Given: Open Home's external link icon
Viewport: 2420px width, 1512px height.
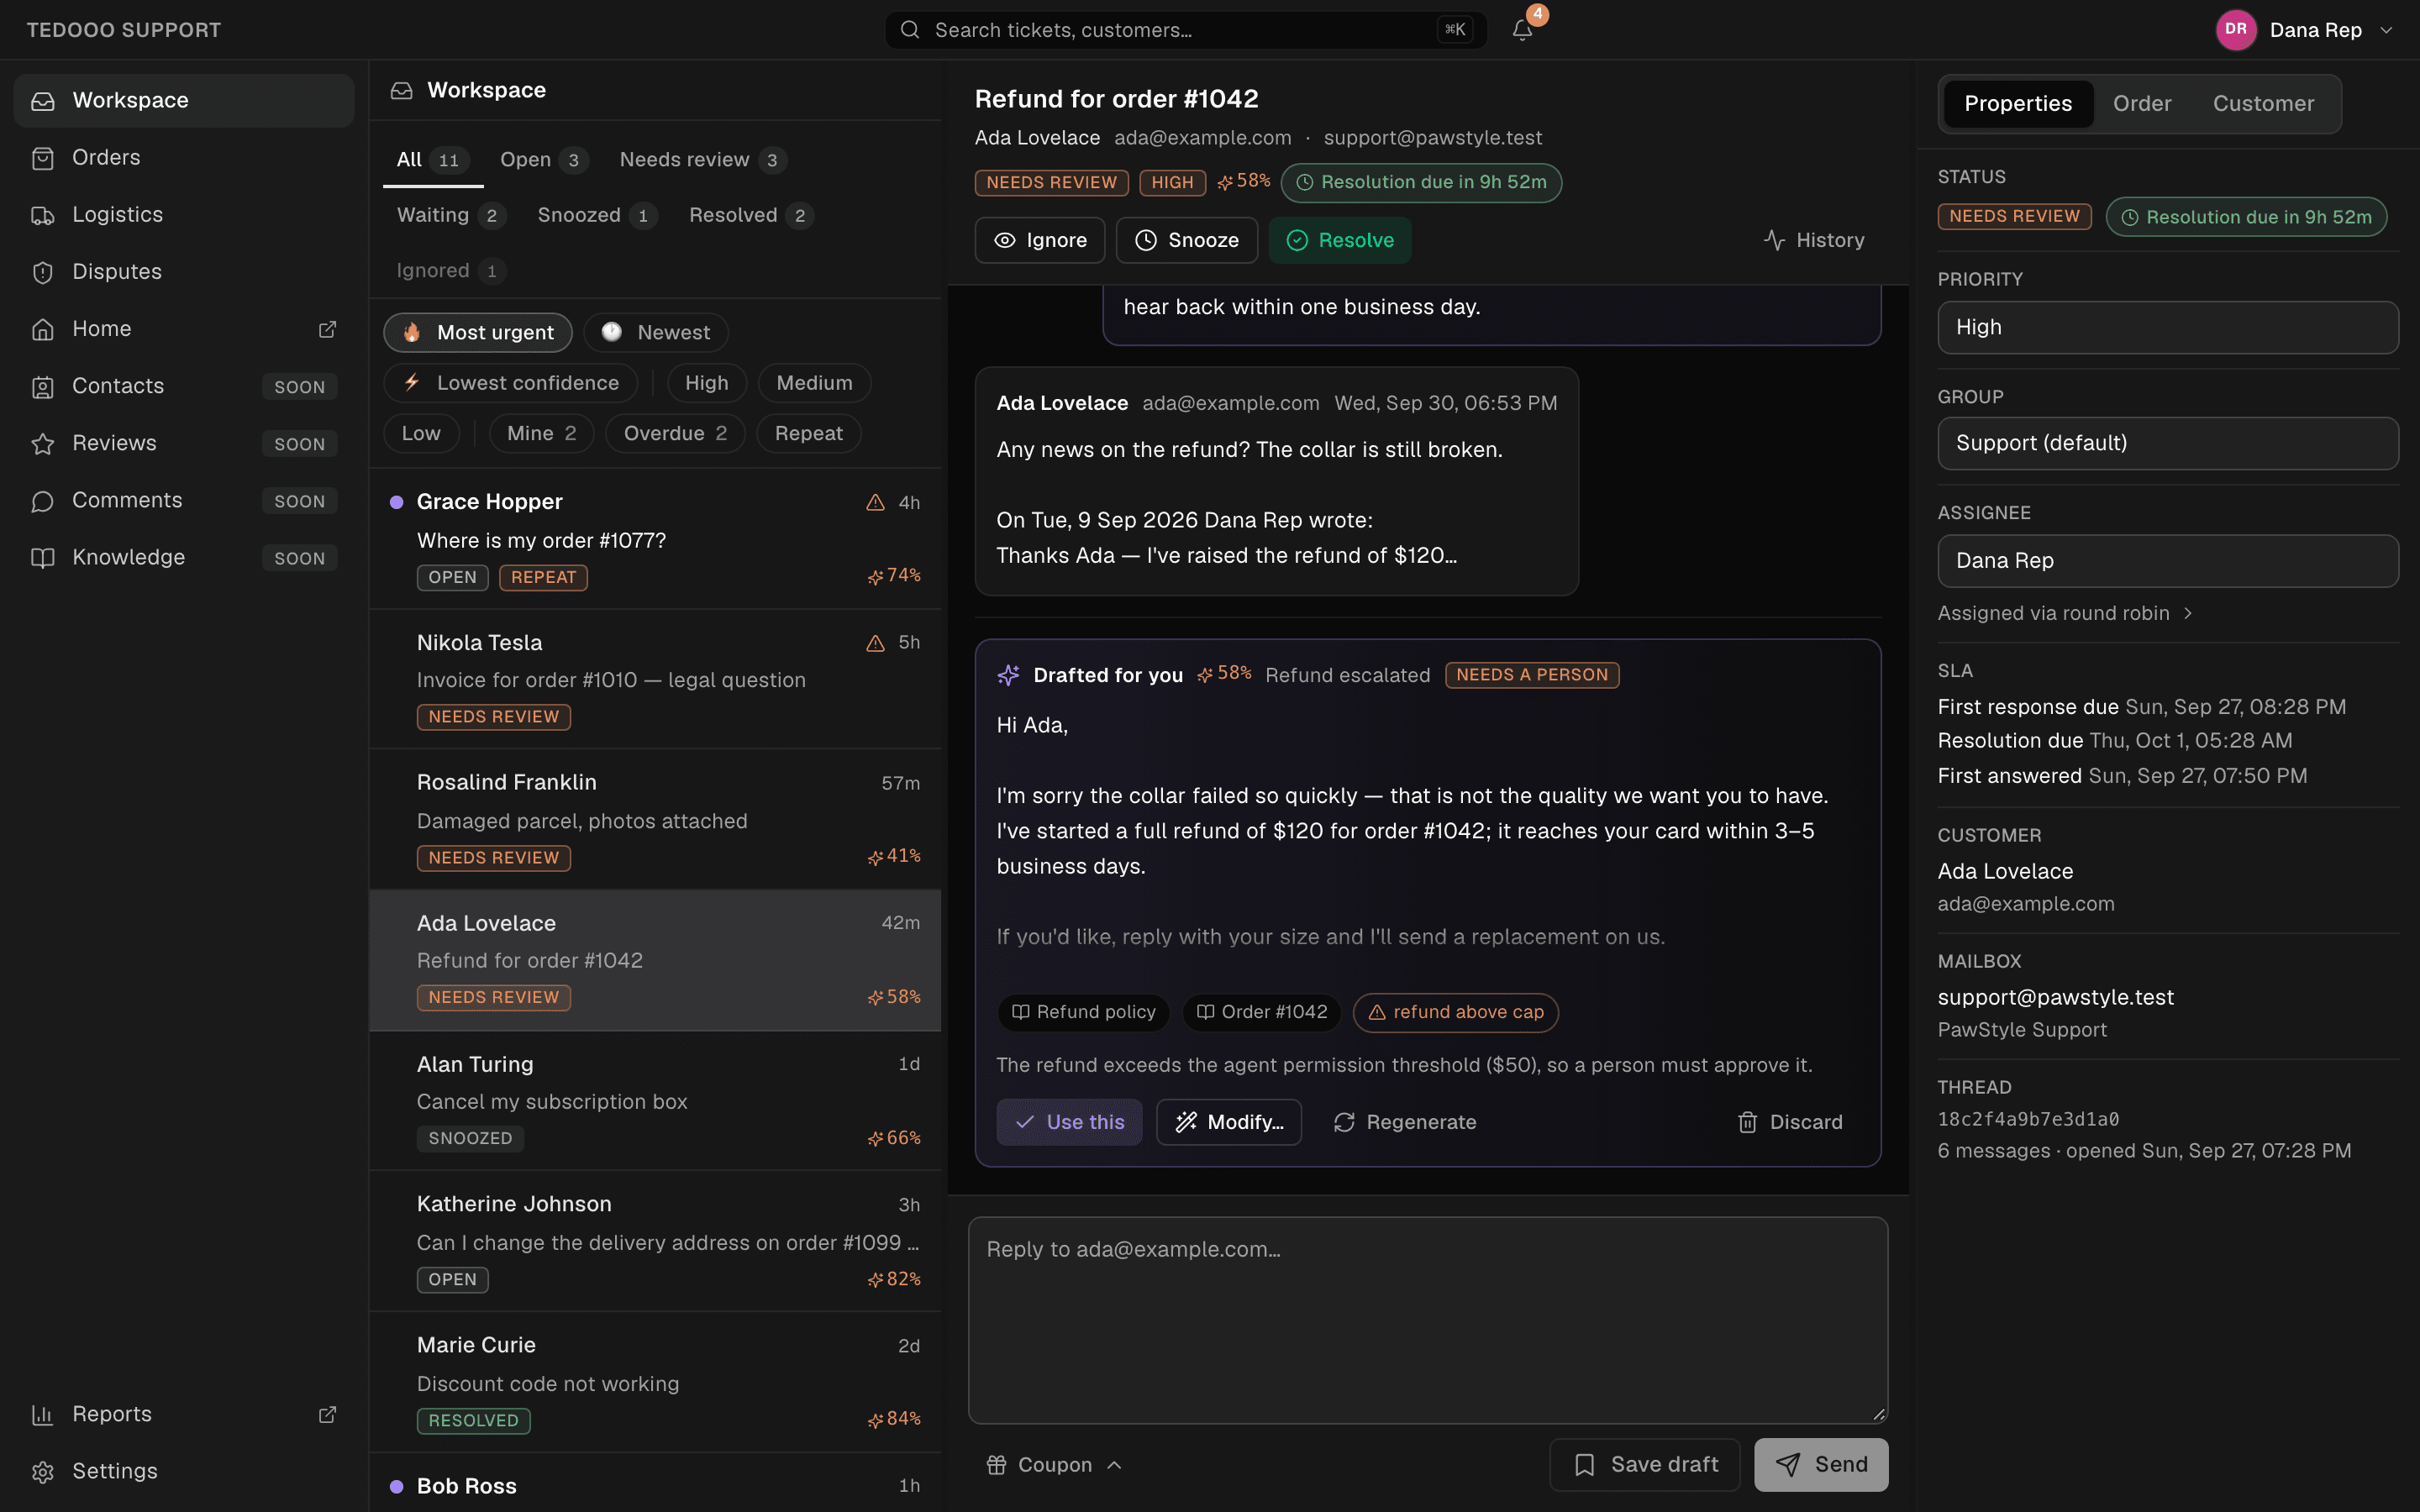Looking at the screenshot, I should coord(327,329).
